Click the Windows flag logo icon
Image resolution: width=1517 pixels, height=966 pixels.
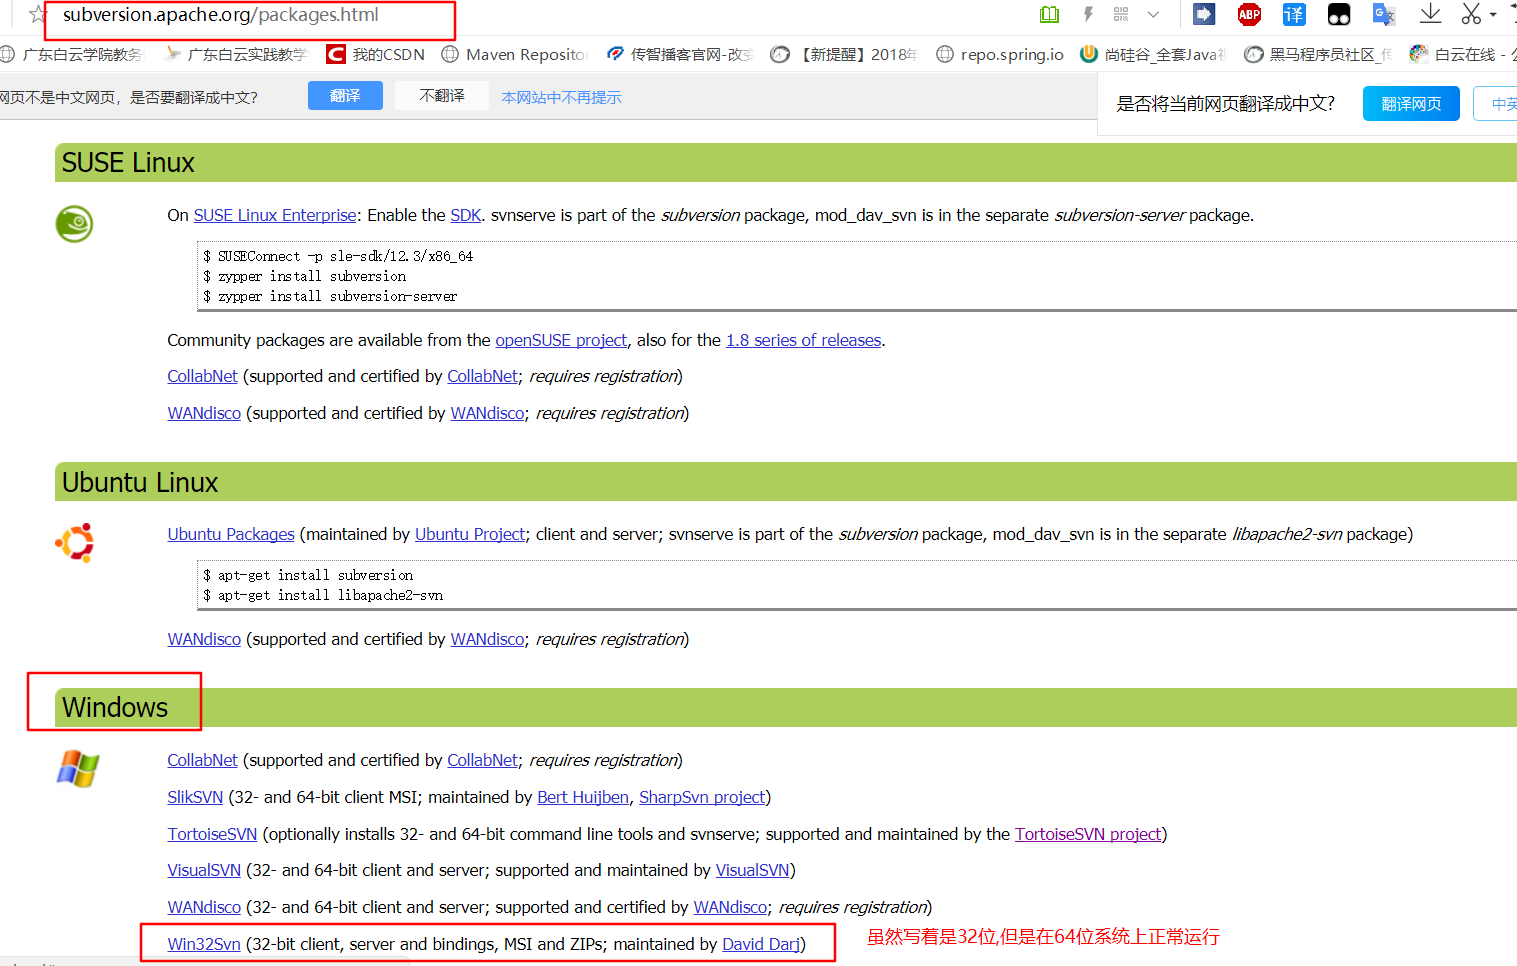(78, 769)
